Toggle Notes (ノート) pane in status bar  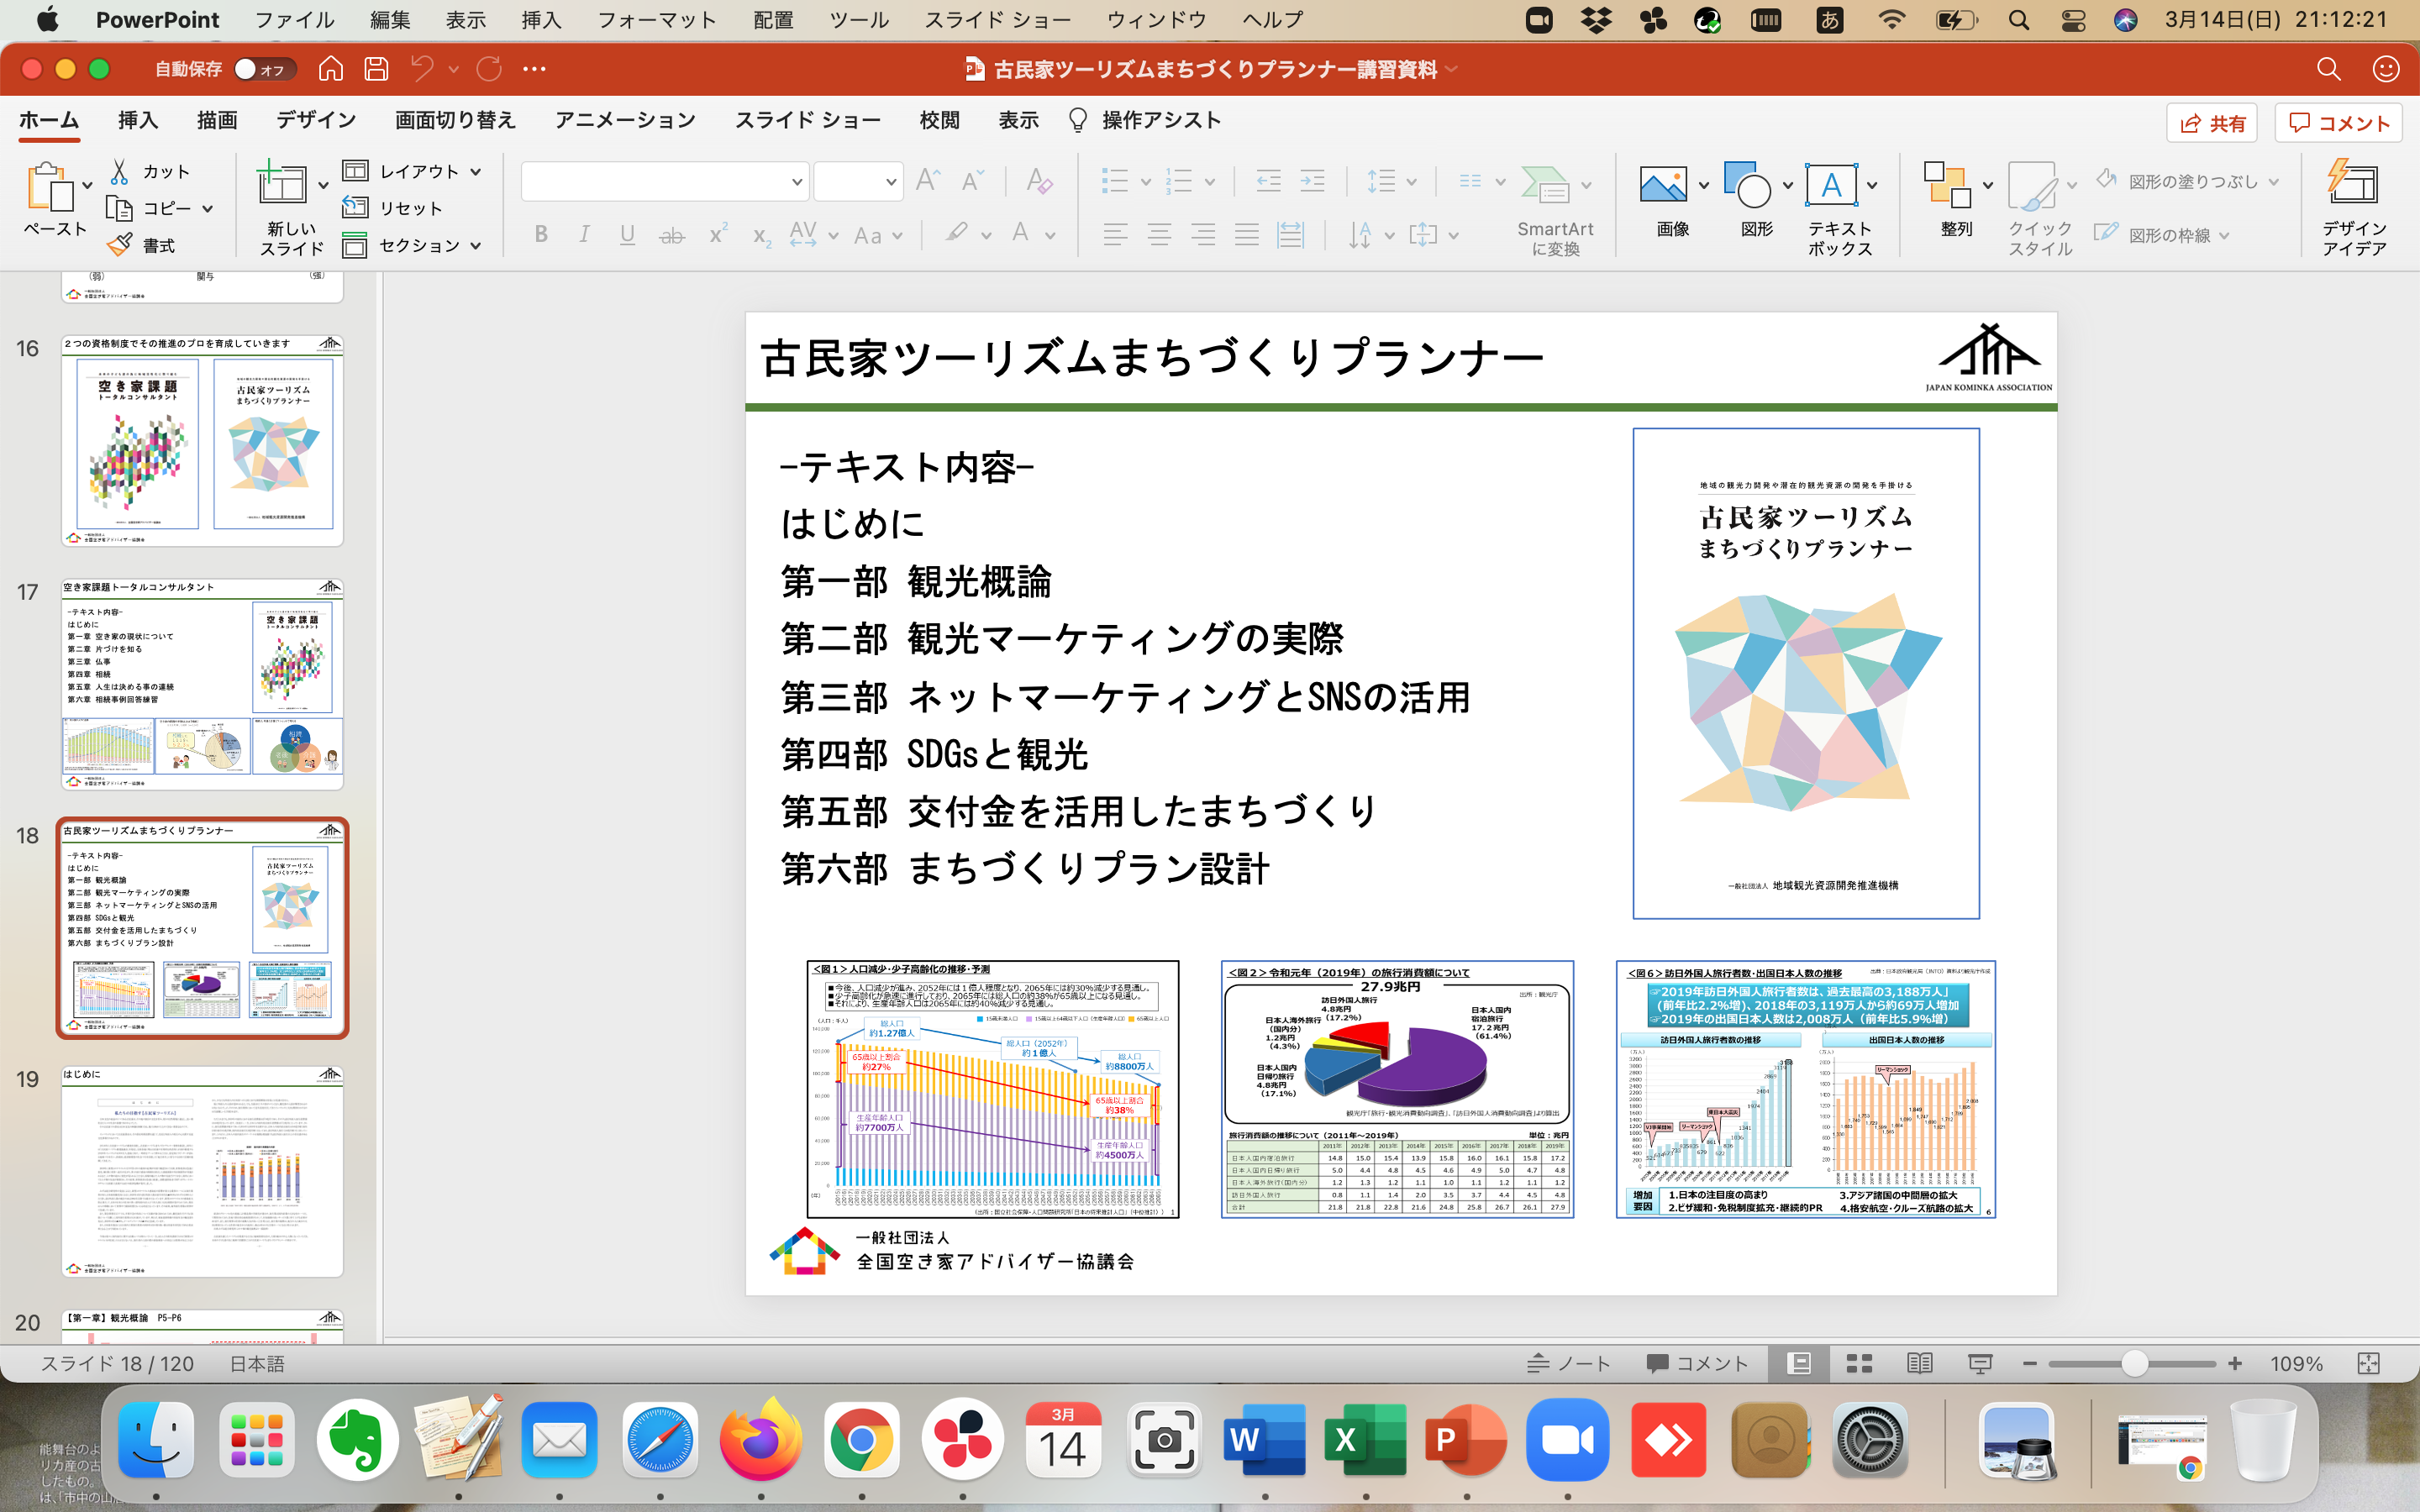[1568, 1364]
